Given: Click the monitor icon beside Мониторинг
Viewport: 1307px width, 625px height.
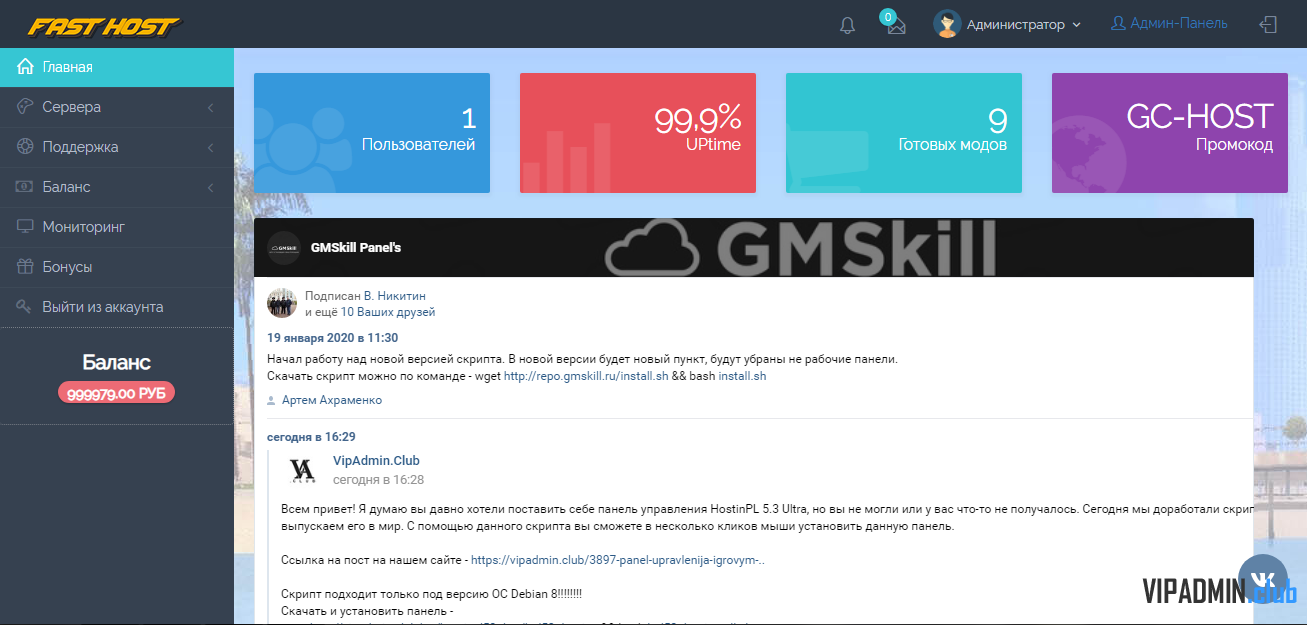Looking at the screenshot, I should (26, 226).
